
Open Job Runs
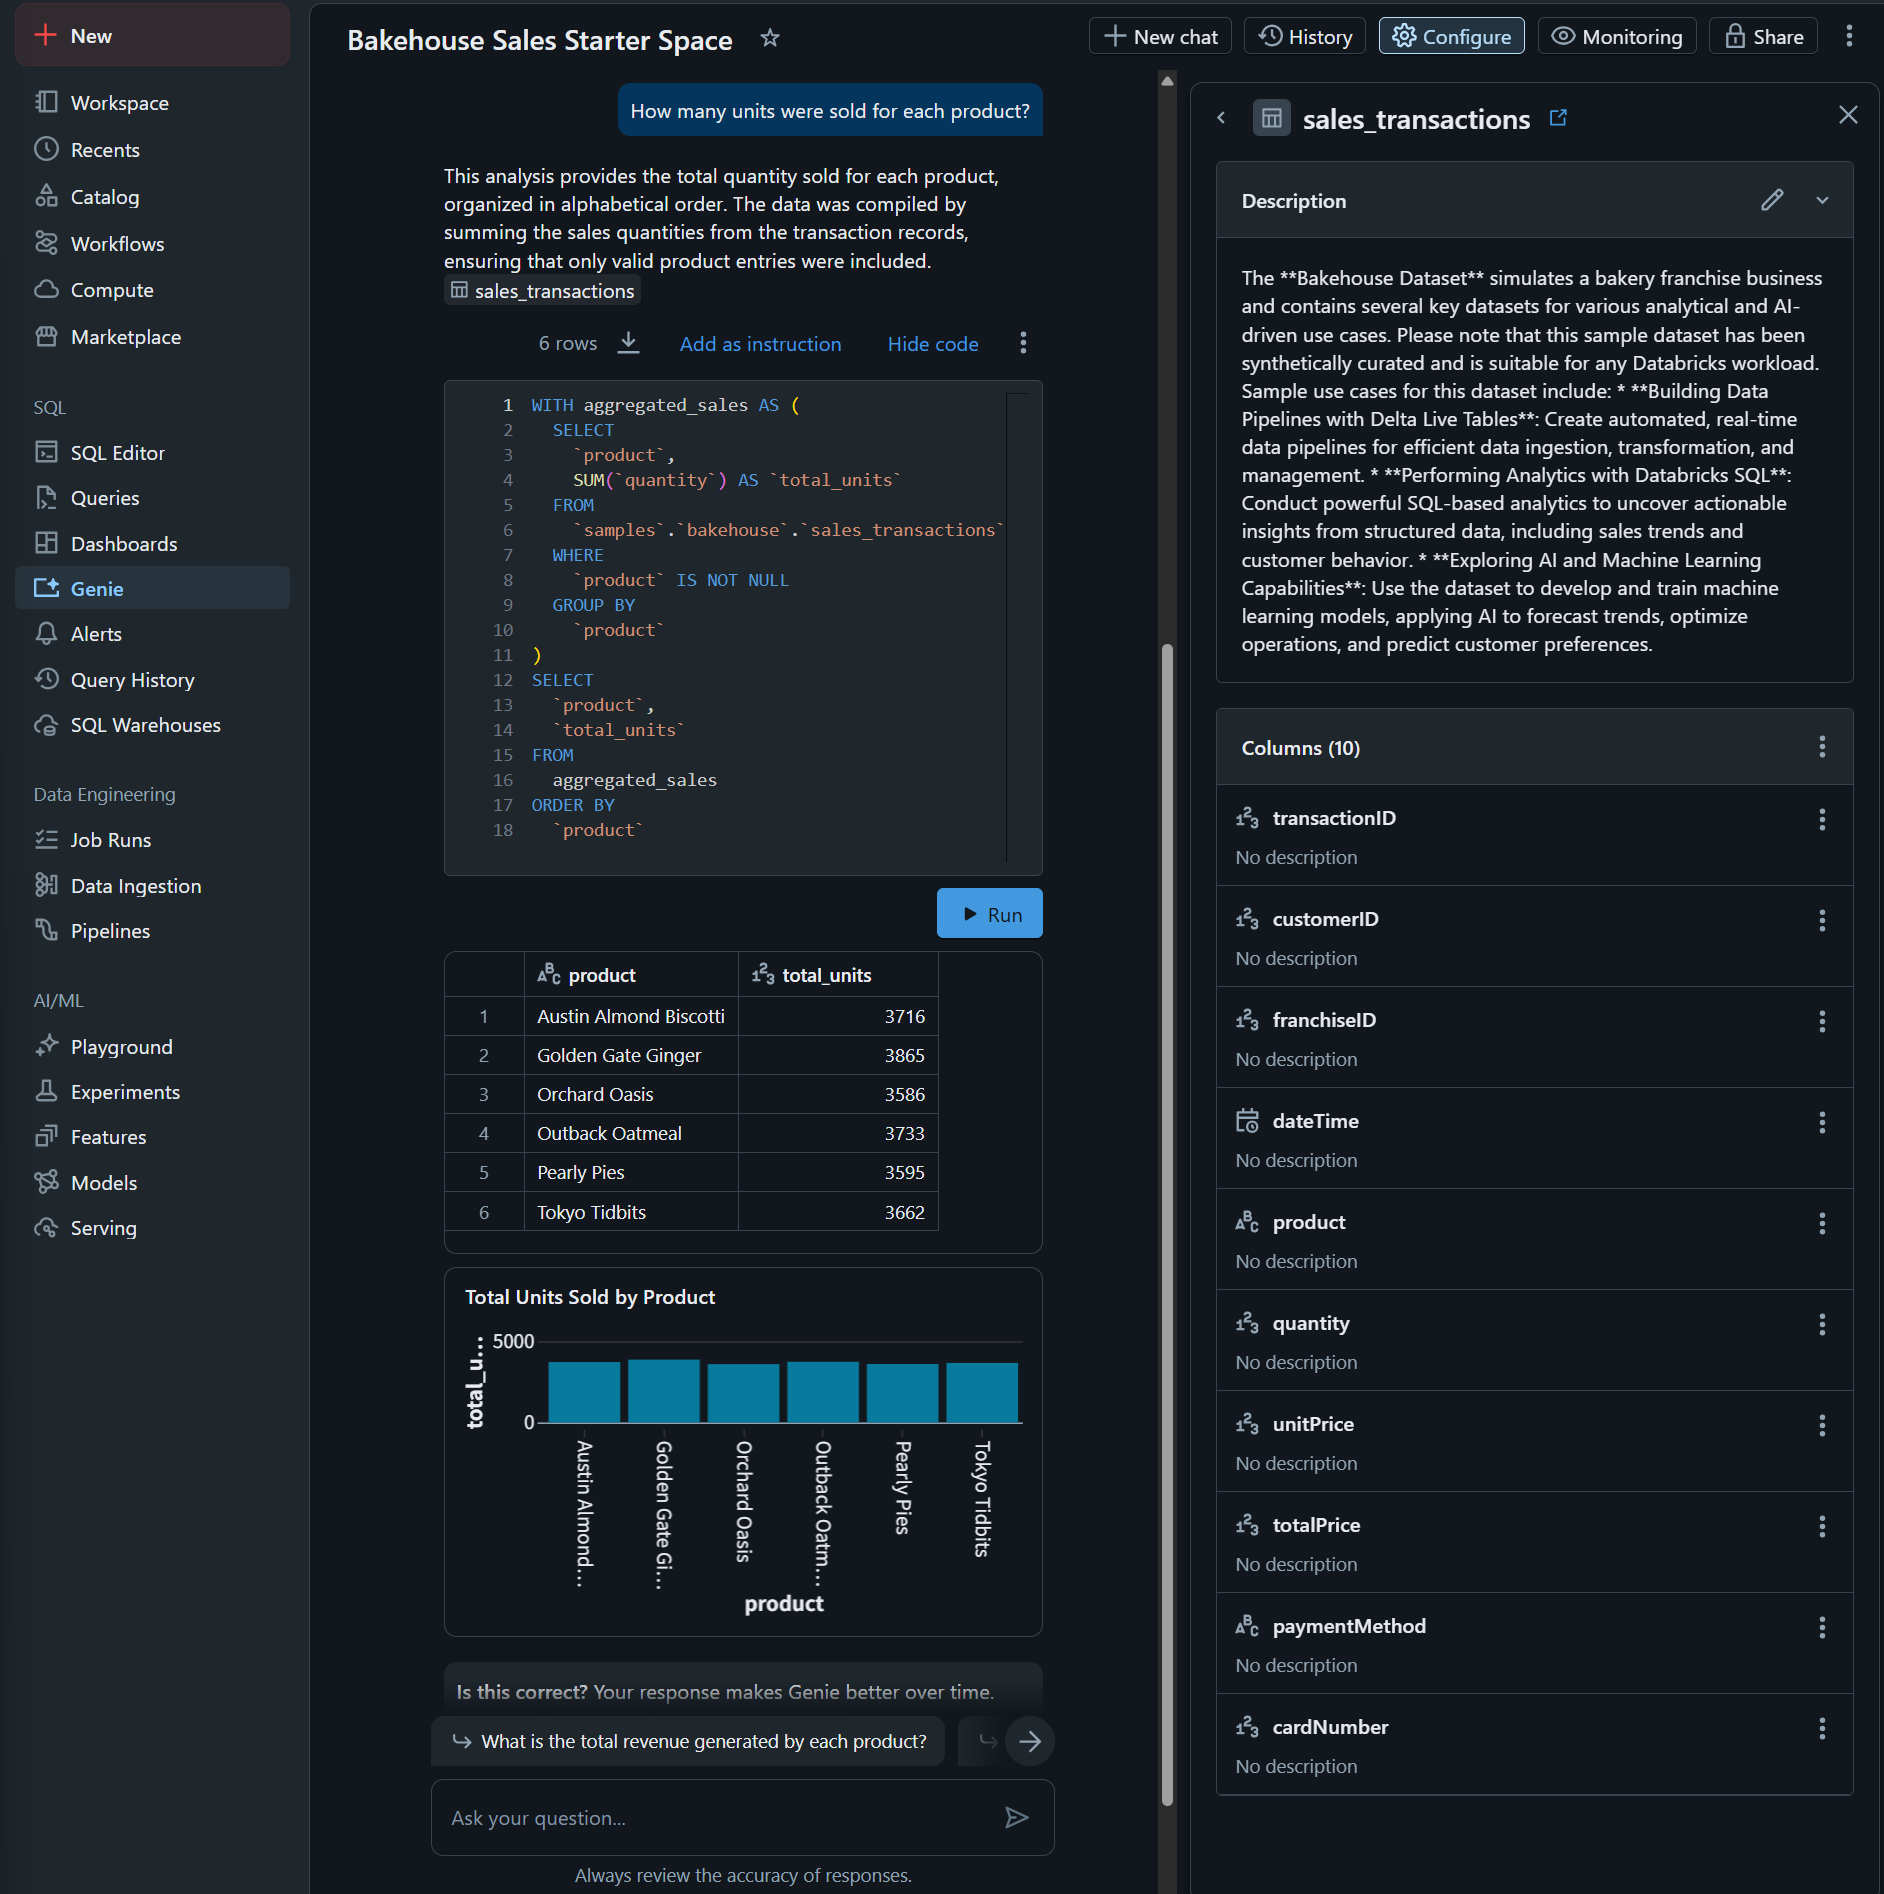coord(152,840)
